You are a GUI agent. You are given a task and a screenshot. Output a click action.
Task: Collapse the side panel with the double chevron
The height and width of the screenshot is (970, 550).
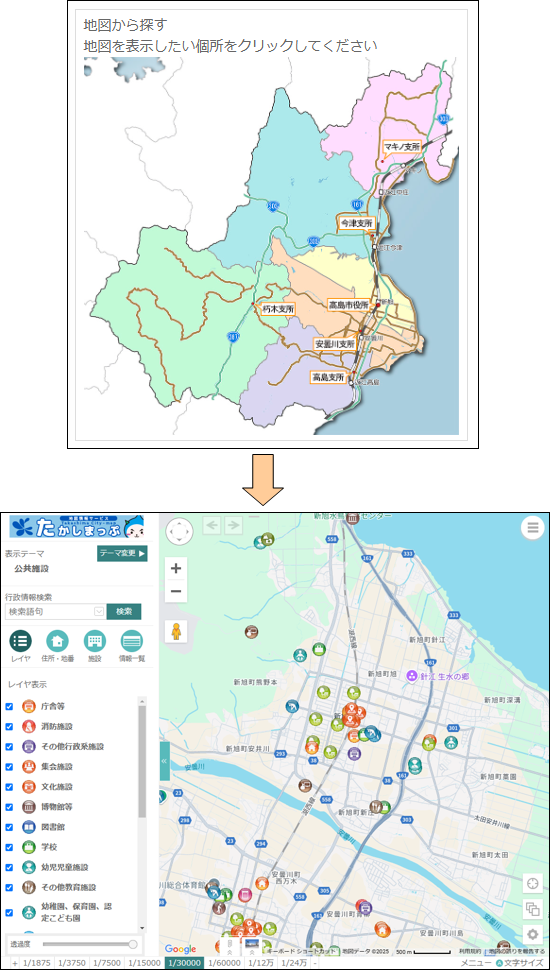pyautogui.click(x=164, y=760)
